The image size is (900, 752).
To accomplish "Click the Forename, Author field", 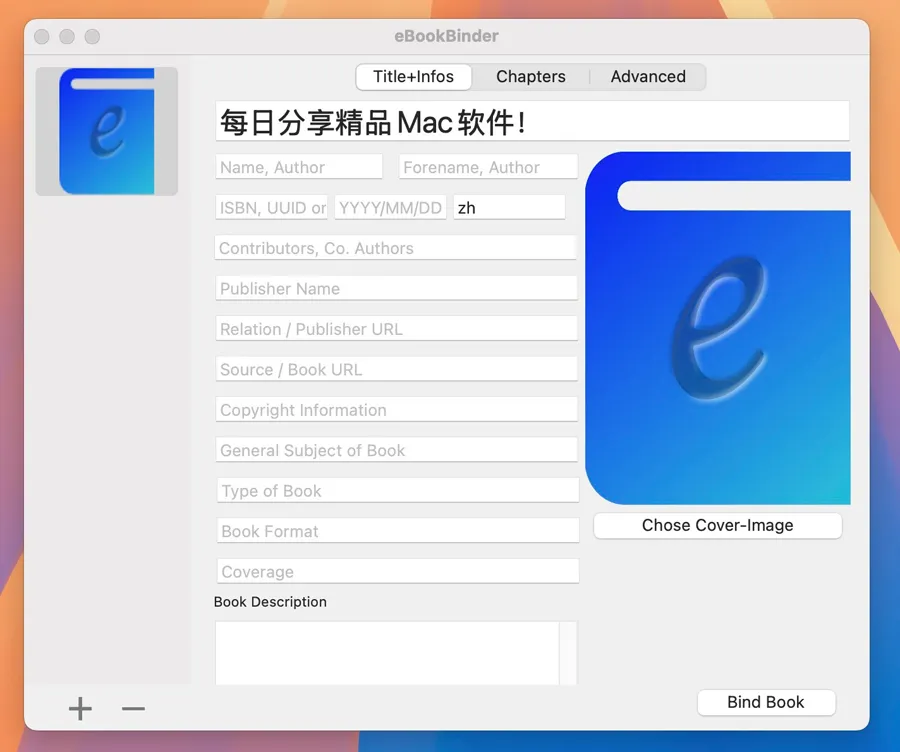I will pyautogui.click(x=488, y=167).
